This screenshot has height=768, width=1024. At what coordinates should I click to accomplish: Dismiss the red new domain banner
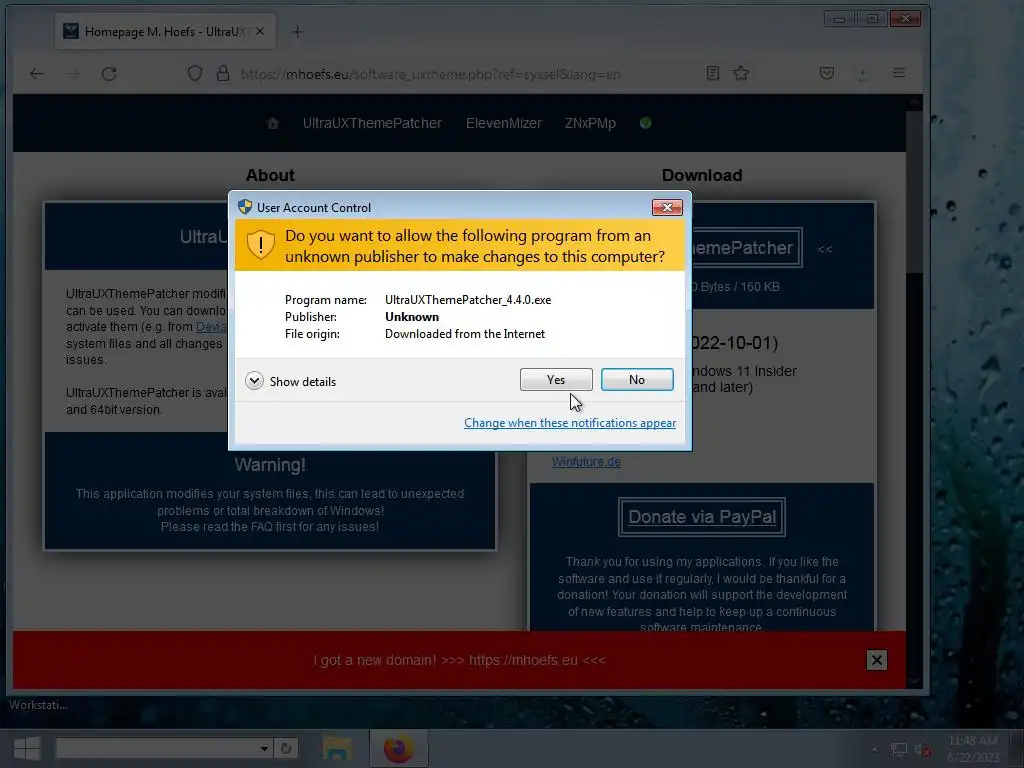pyautogui.click(x=876, y=660)
